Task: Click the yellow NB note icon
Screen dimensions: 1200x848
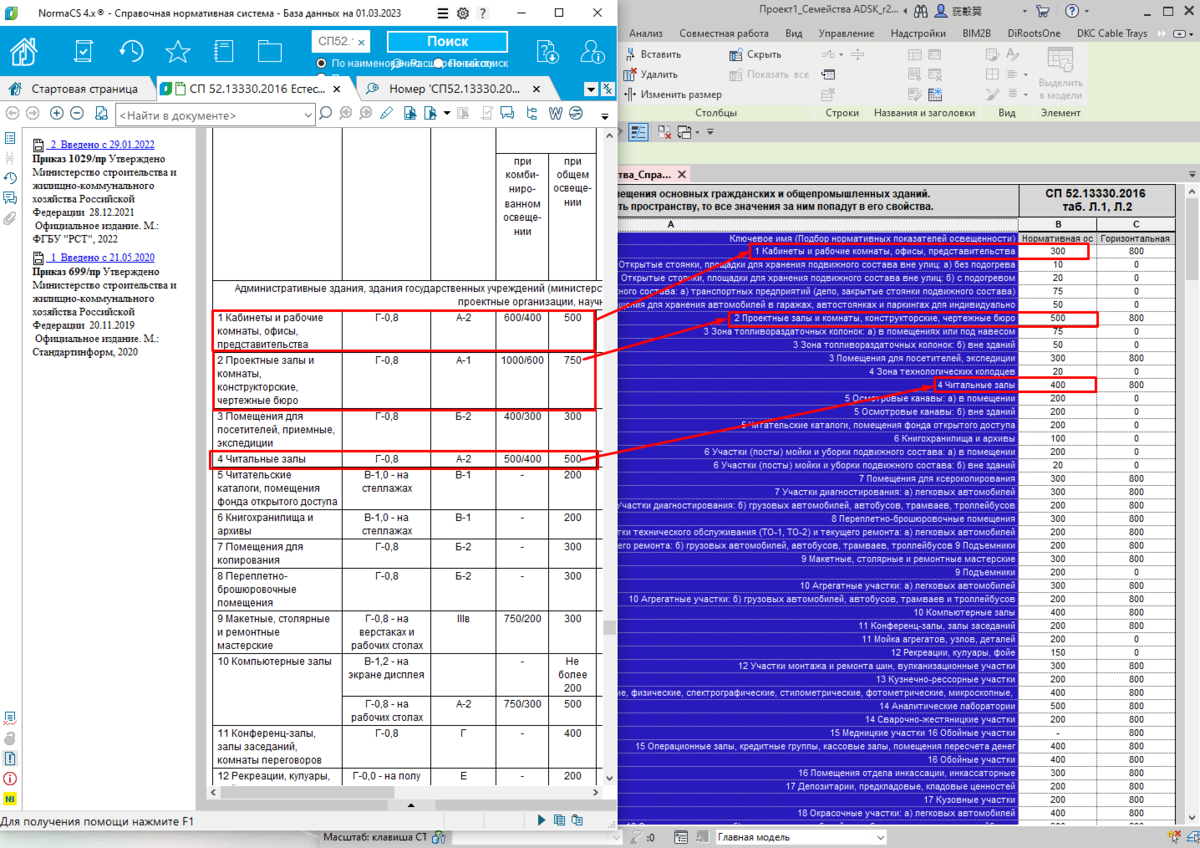Action: (x=10, y=798)
